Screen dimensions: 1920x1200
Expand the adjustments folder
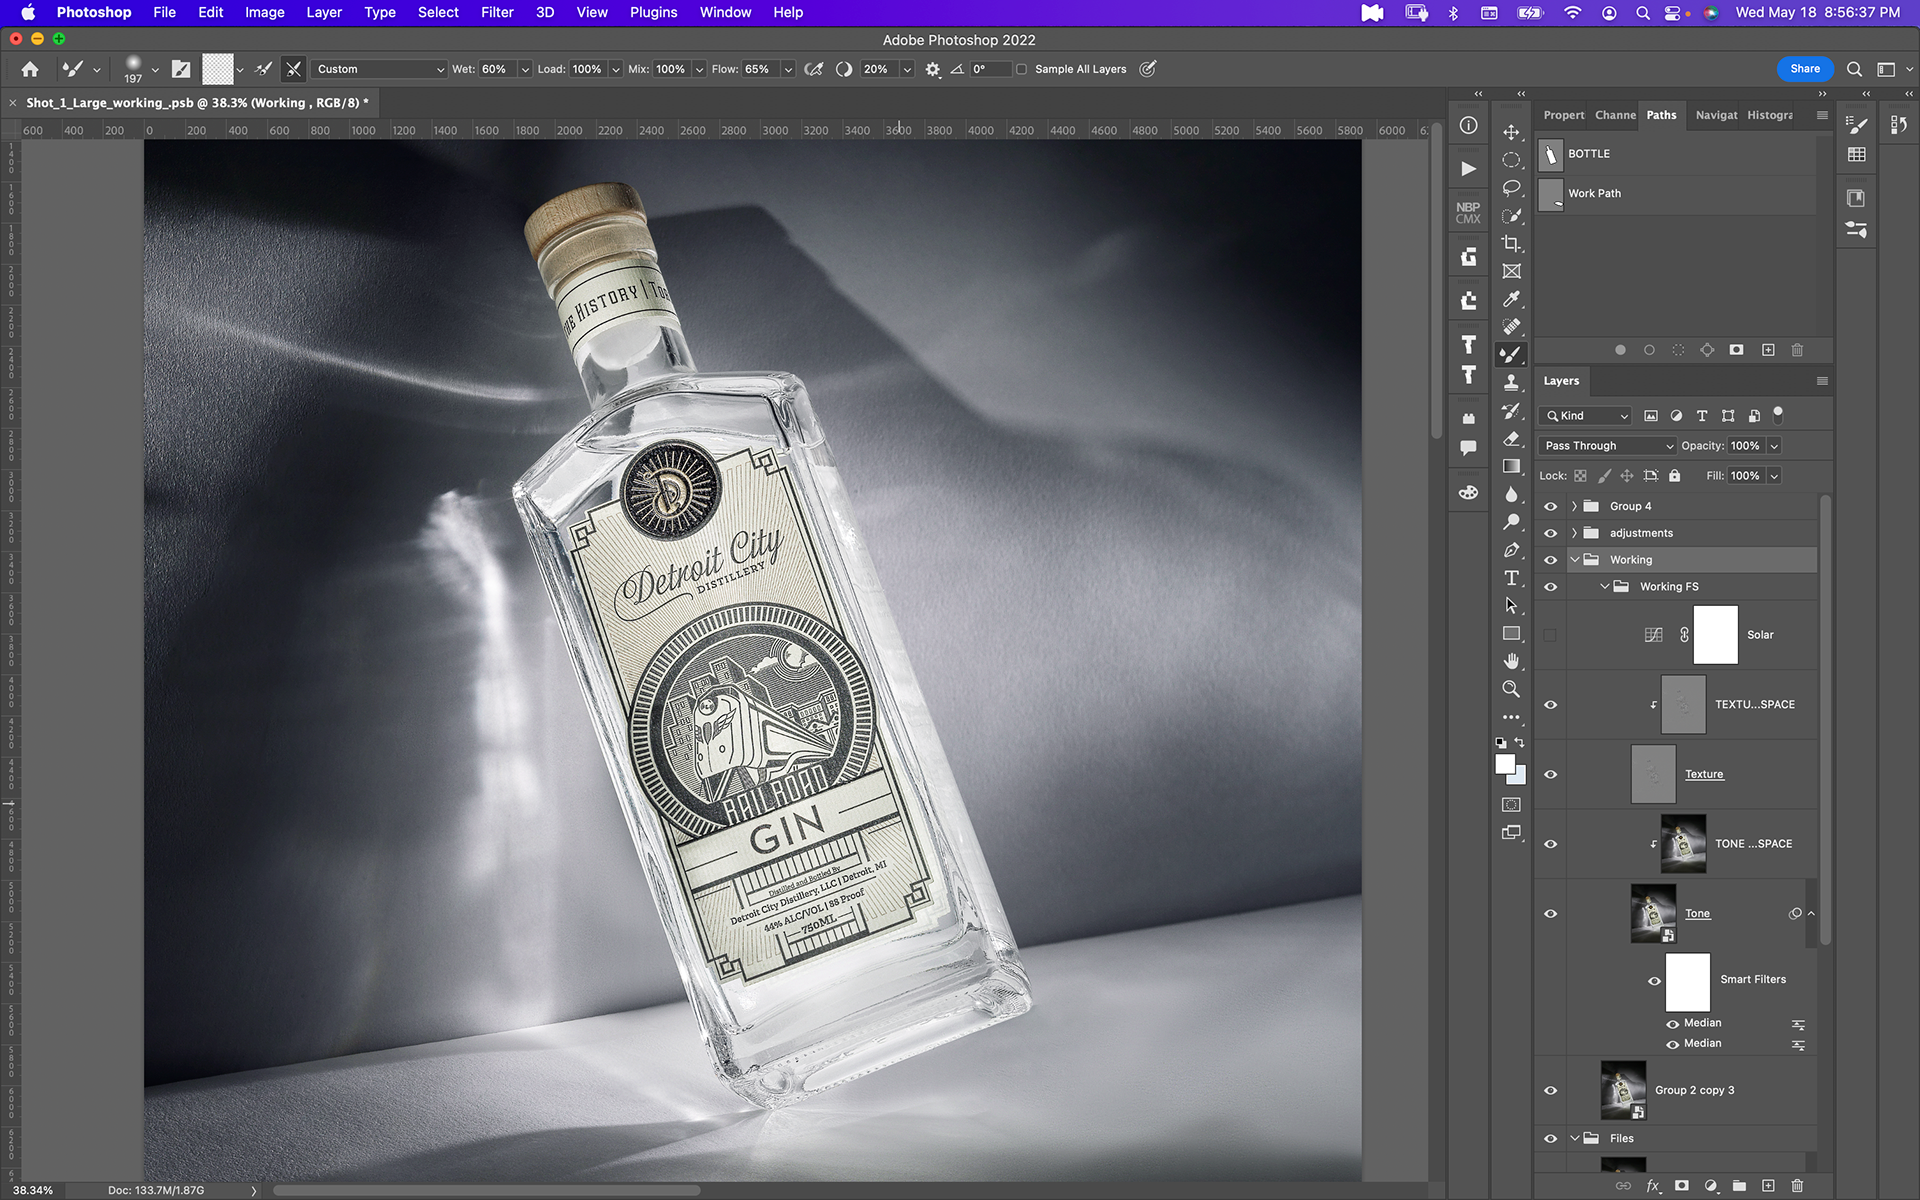[1574, 533]
